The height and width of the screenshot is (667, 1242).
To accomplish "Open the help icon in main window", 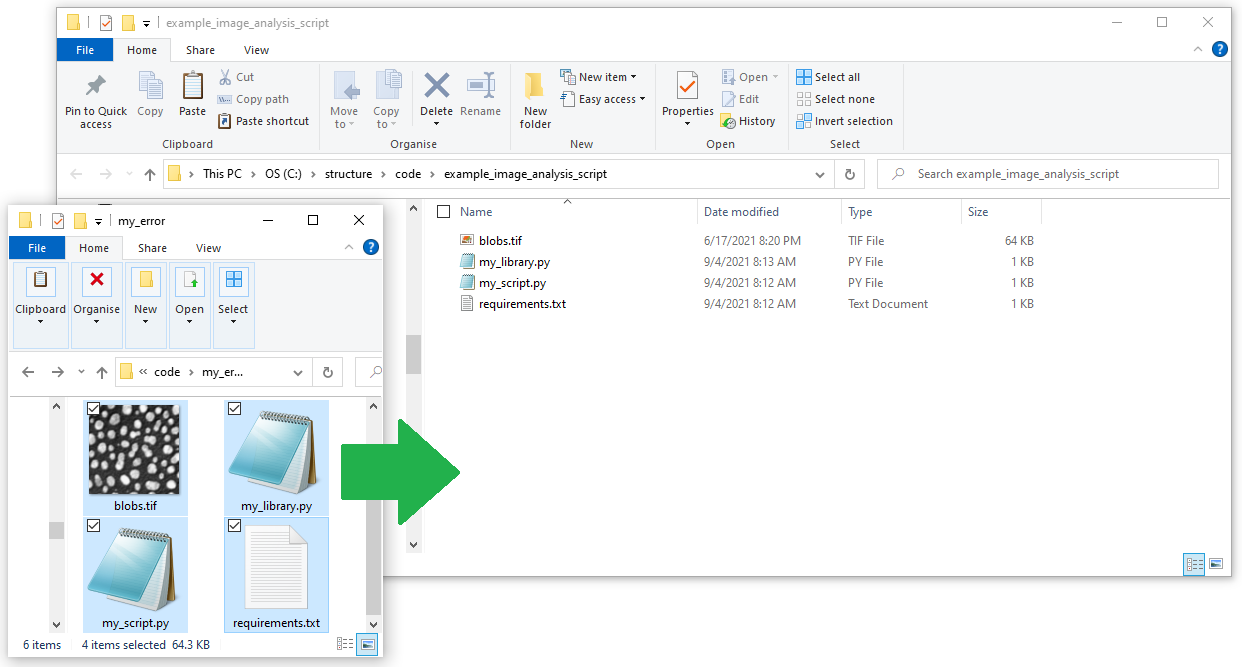I will [x=1219, y=49].
